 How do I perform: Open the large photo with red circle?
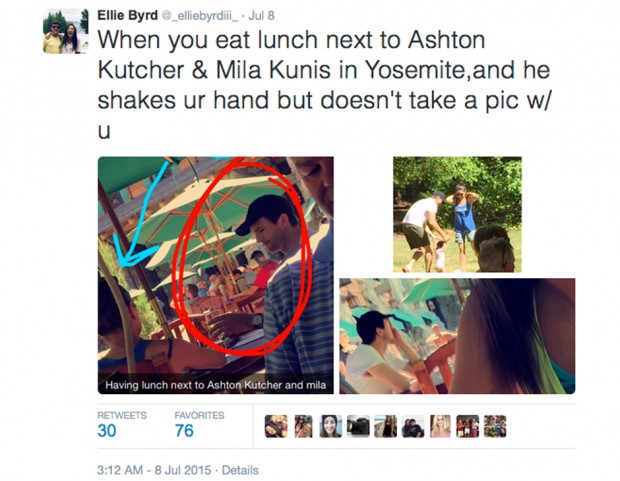(x=215, y=275)
